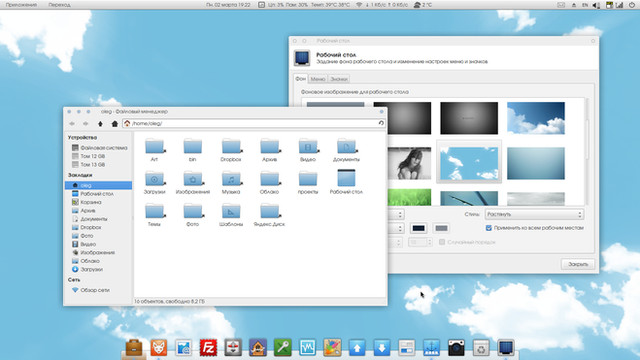Go up to the parent folder
This screenshot has width=640, height=360.
tap(100, 124)
